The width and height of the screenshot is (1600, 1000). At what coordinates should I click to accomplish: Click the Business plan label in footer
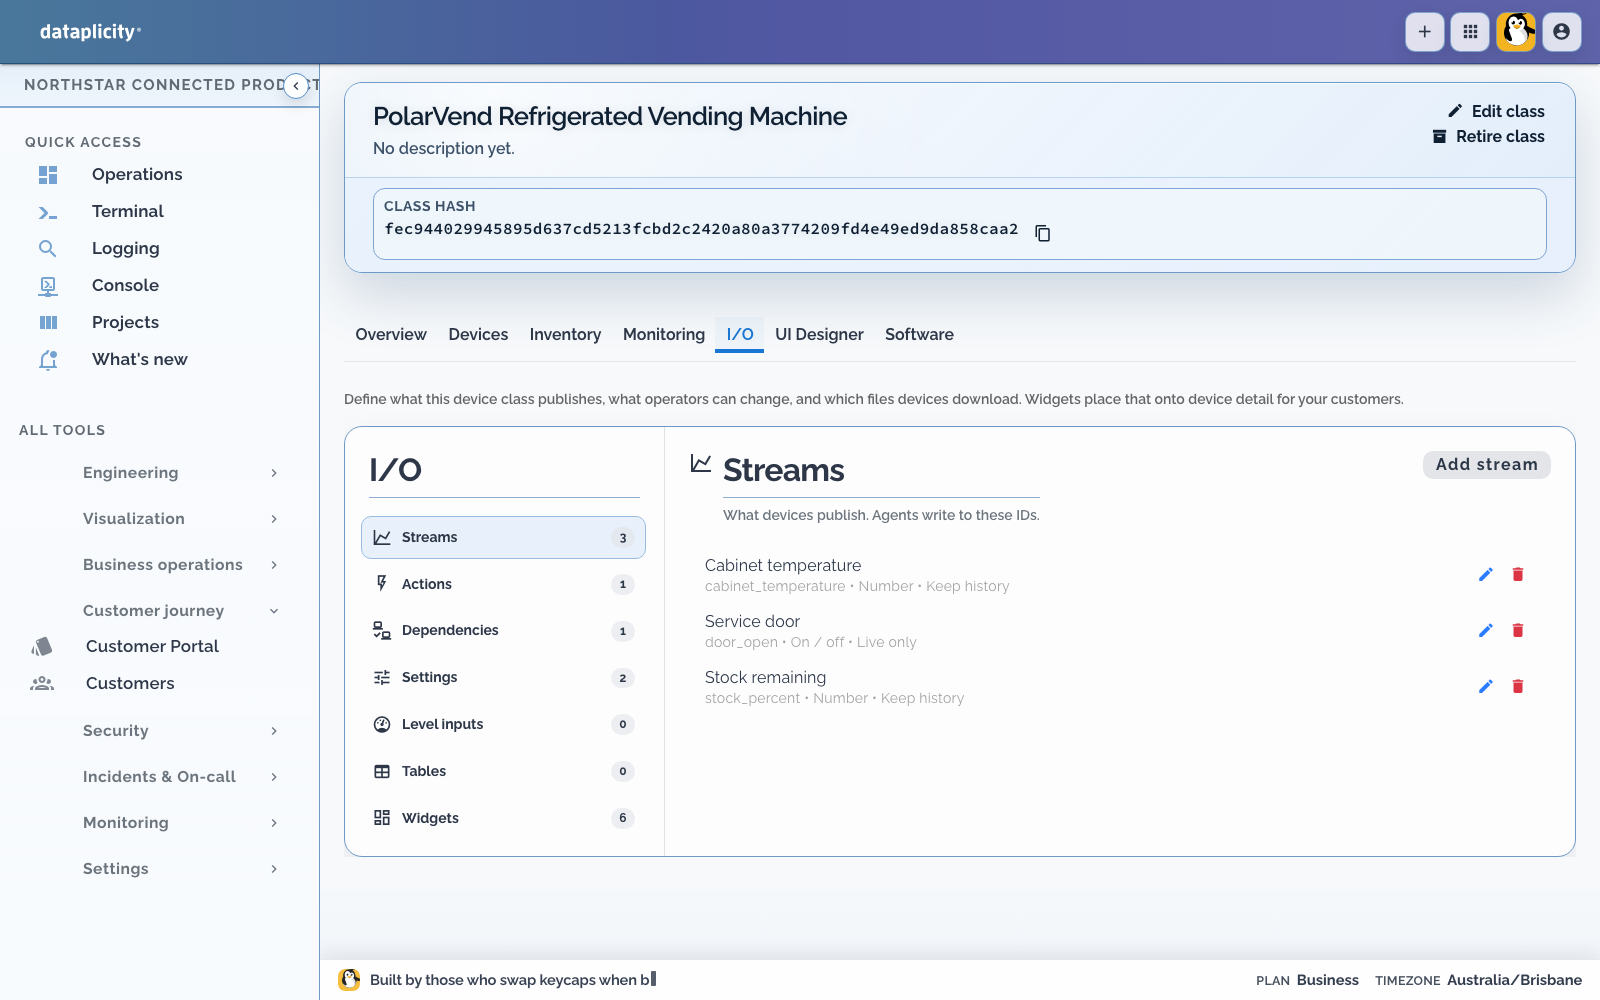(1328, 981)
